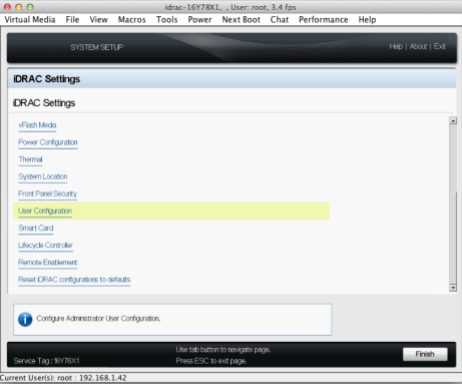Click the Current User(s) status bar text

63,378
